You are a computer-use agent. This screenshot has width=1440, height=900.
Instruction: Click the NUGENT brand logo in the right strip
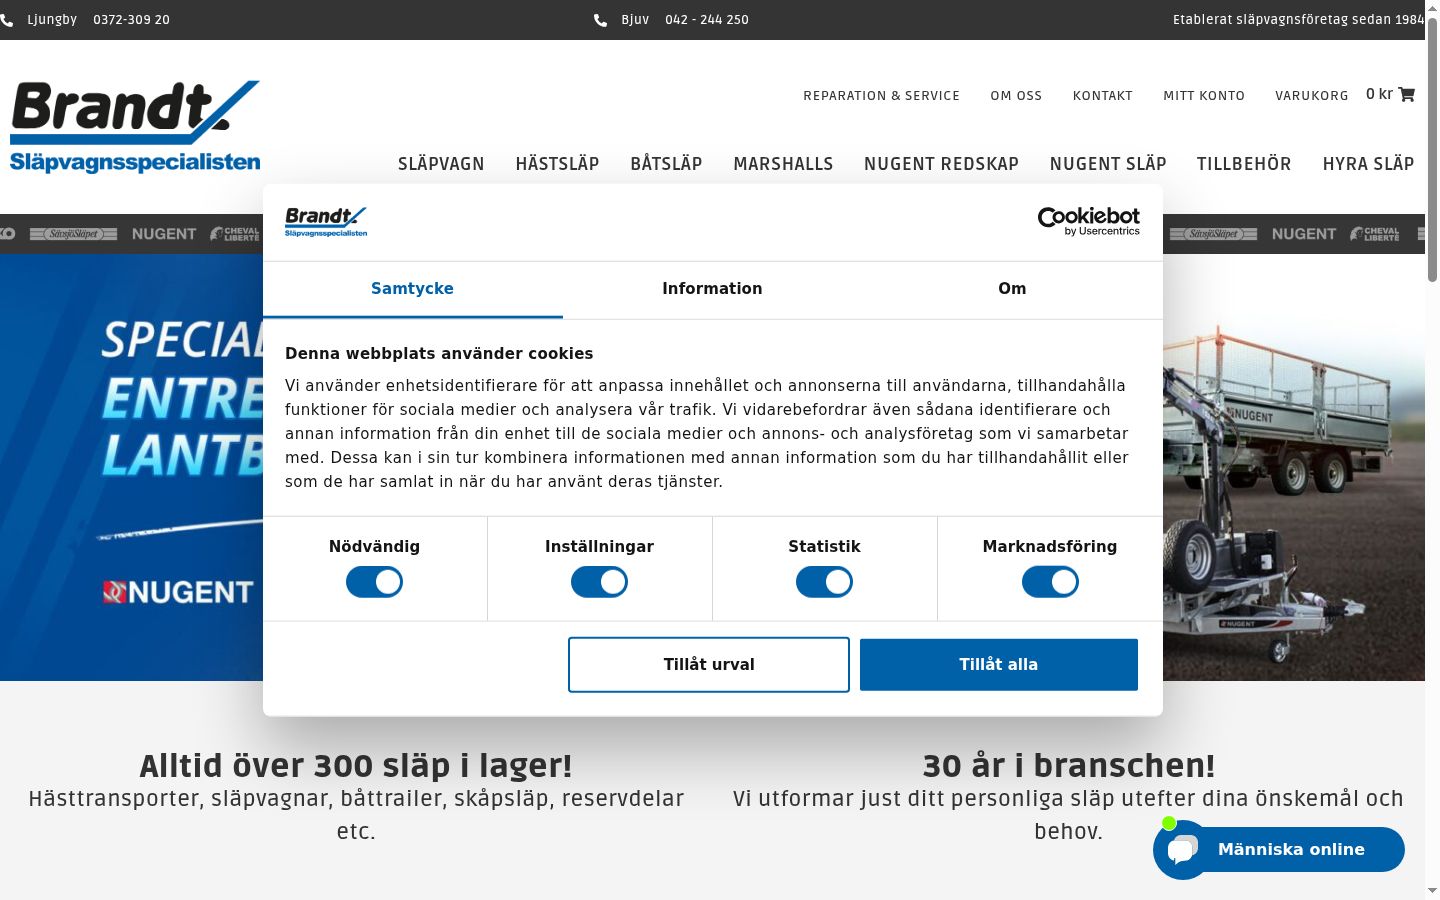[1304, 234]
